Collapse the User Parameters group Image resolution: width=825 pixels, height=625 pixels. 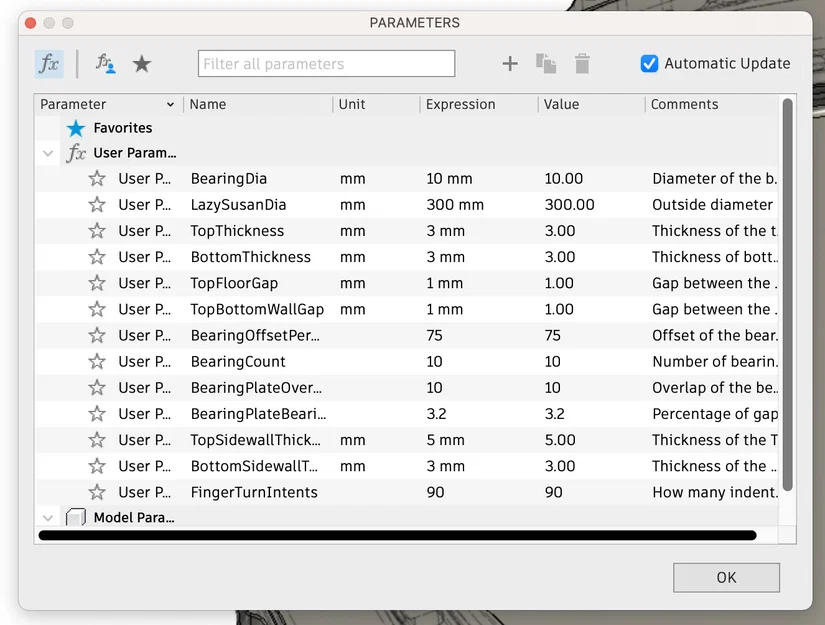click(x=48, y=154)
